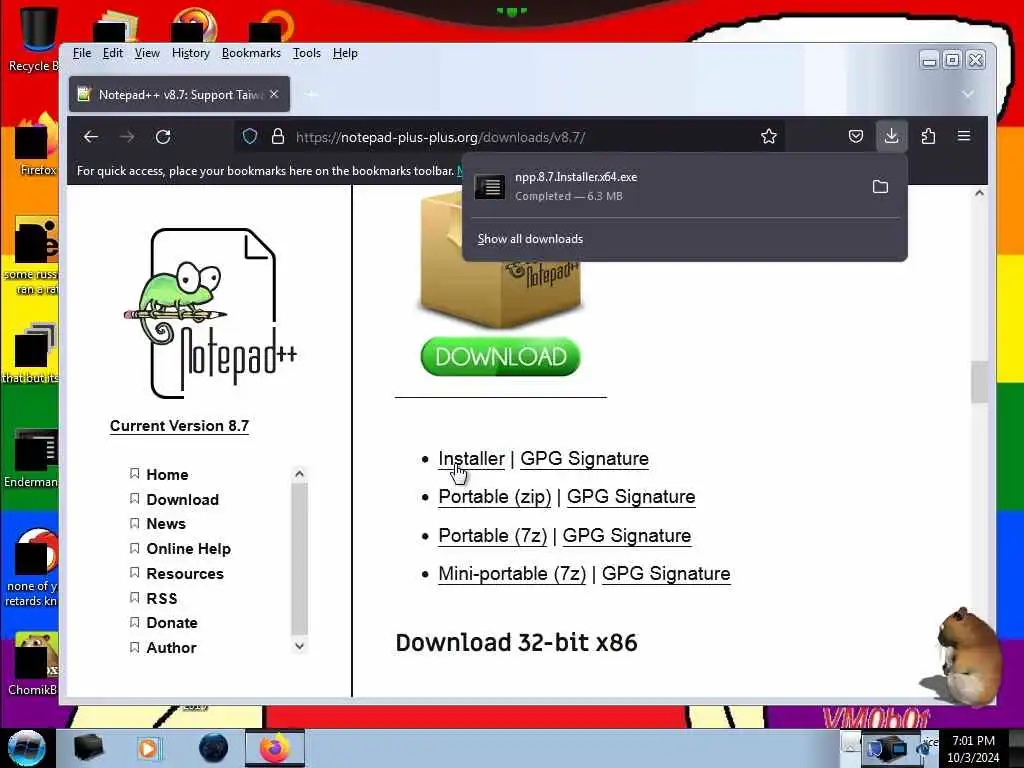The height and width of the screenshot is (768, 1024).
Task: Open the Enderman desktop icon
Action: click(31, 458)
